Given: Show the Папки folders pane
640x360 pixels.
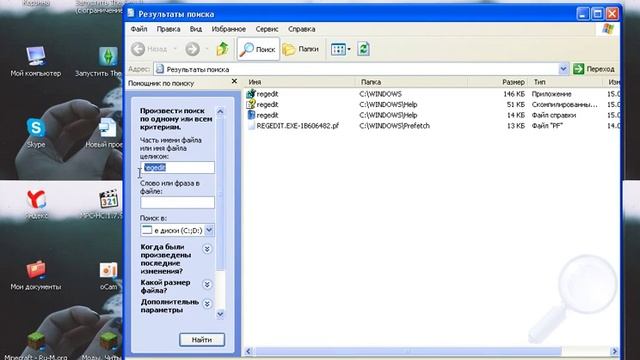Looking at the screenshot, I should pyautogui.click(x=301, y=49).
